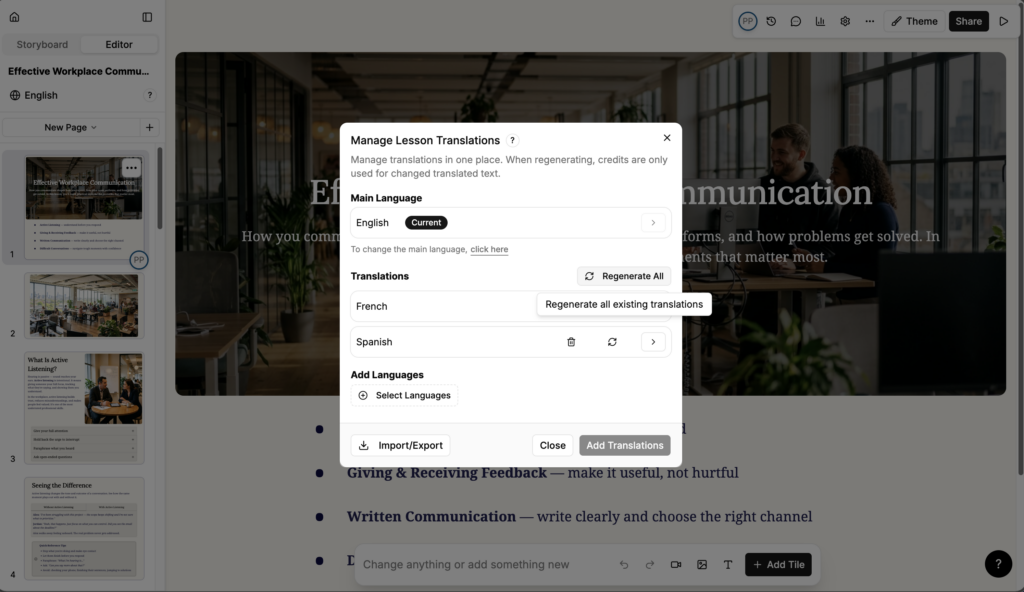The width and height of the screenshot is (1024, 592).
Task: Select page 3 Active Listening thumbnail
Action: pyautogui.click(x=84, y=408)
